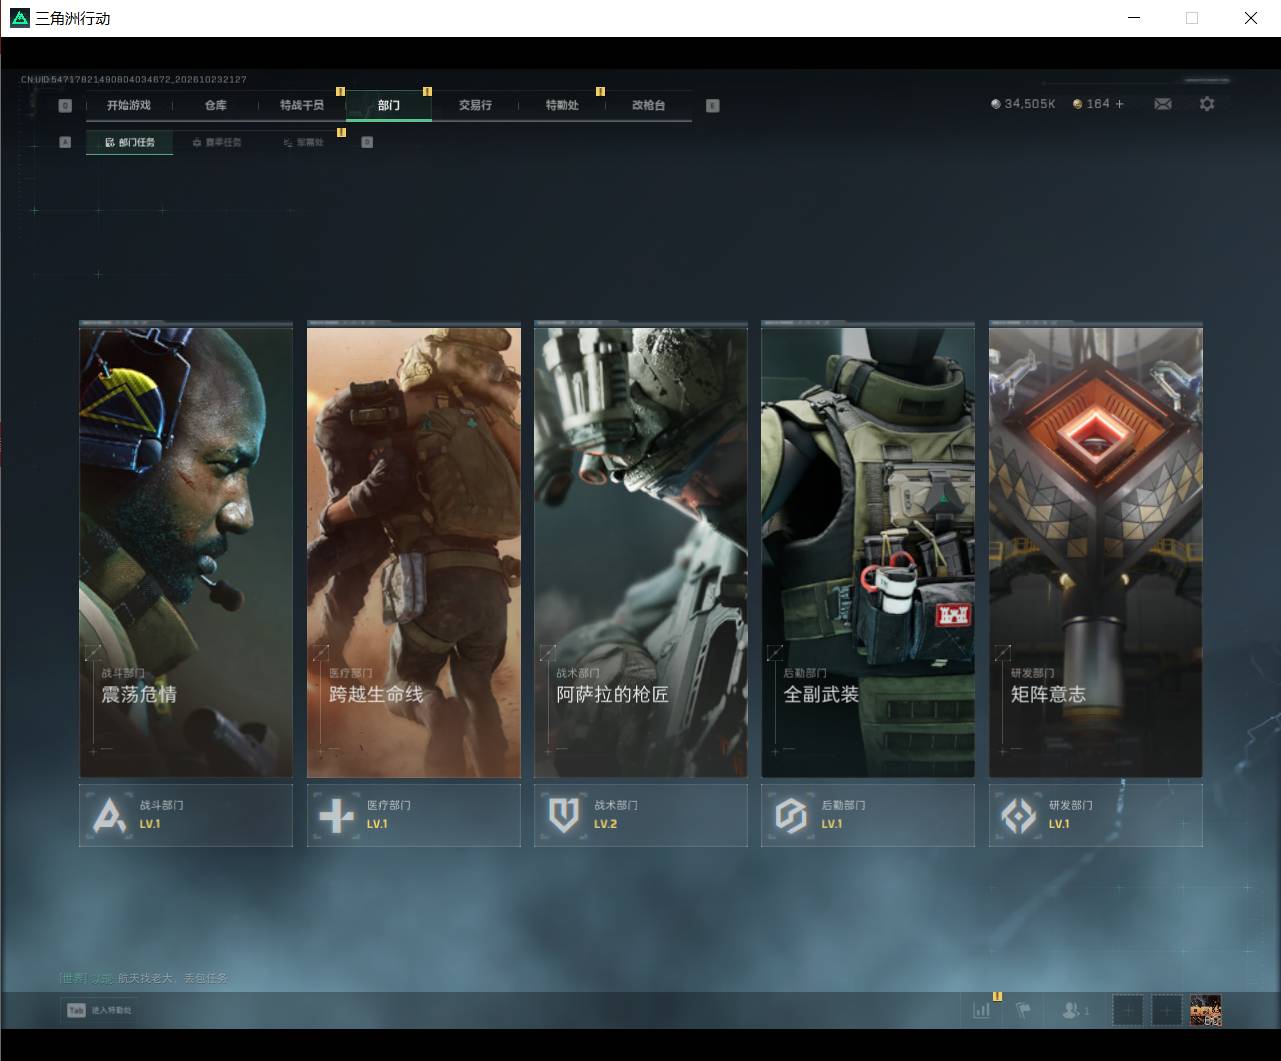The width and height of the screenshot is (1281, 1061).
Task: Open the 开始游戏 tab
Action: pyautogui.click(x=129, y=105)
